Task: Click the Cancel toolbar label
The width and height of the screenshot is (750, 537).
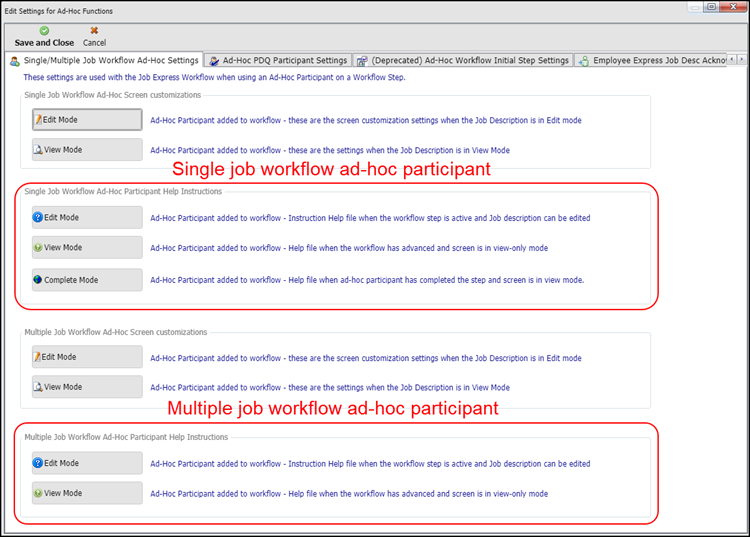Action: pyautogui.click(x=94, y=43)
